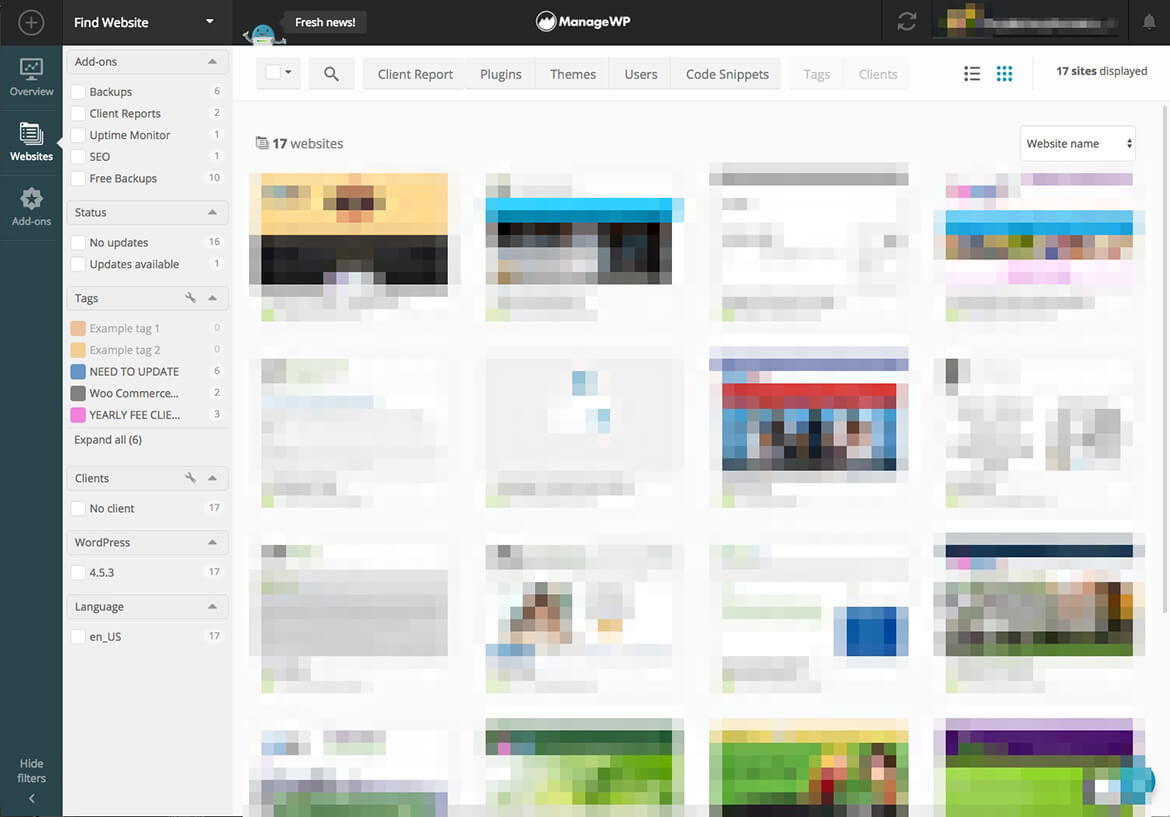Select the Example tag 1 swatch
1170x817 pixels.
point(78,328)
